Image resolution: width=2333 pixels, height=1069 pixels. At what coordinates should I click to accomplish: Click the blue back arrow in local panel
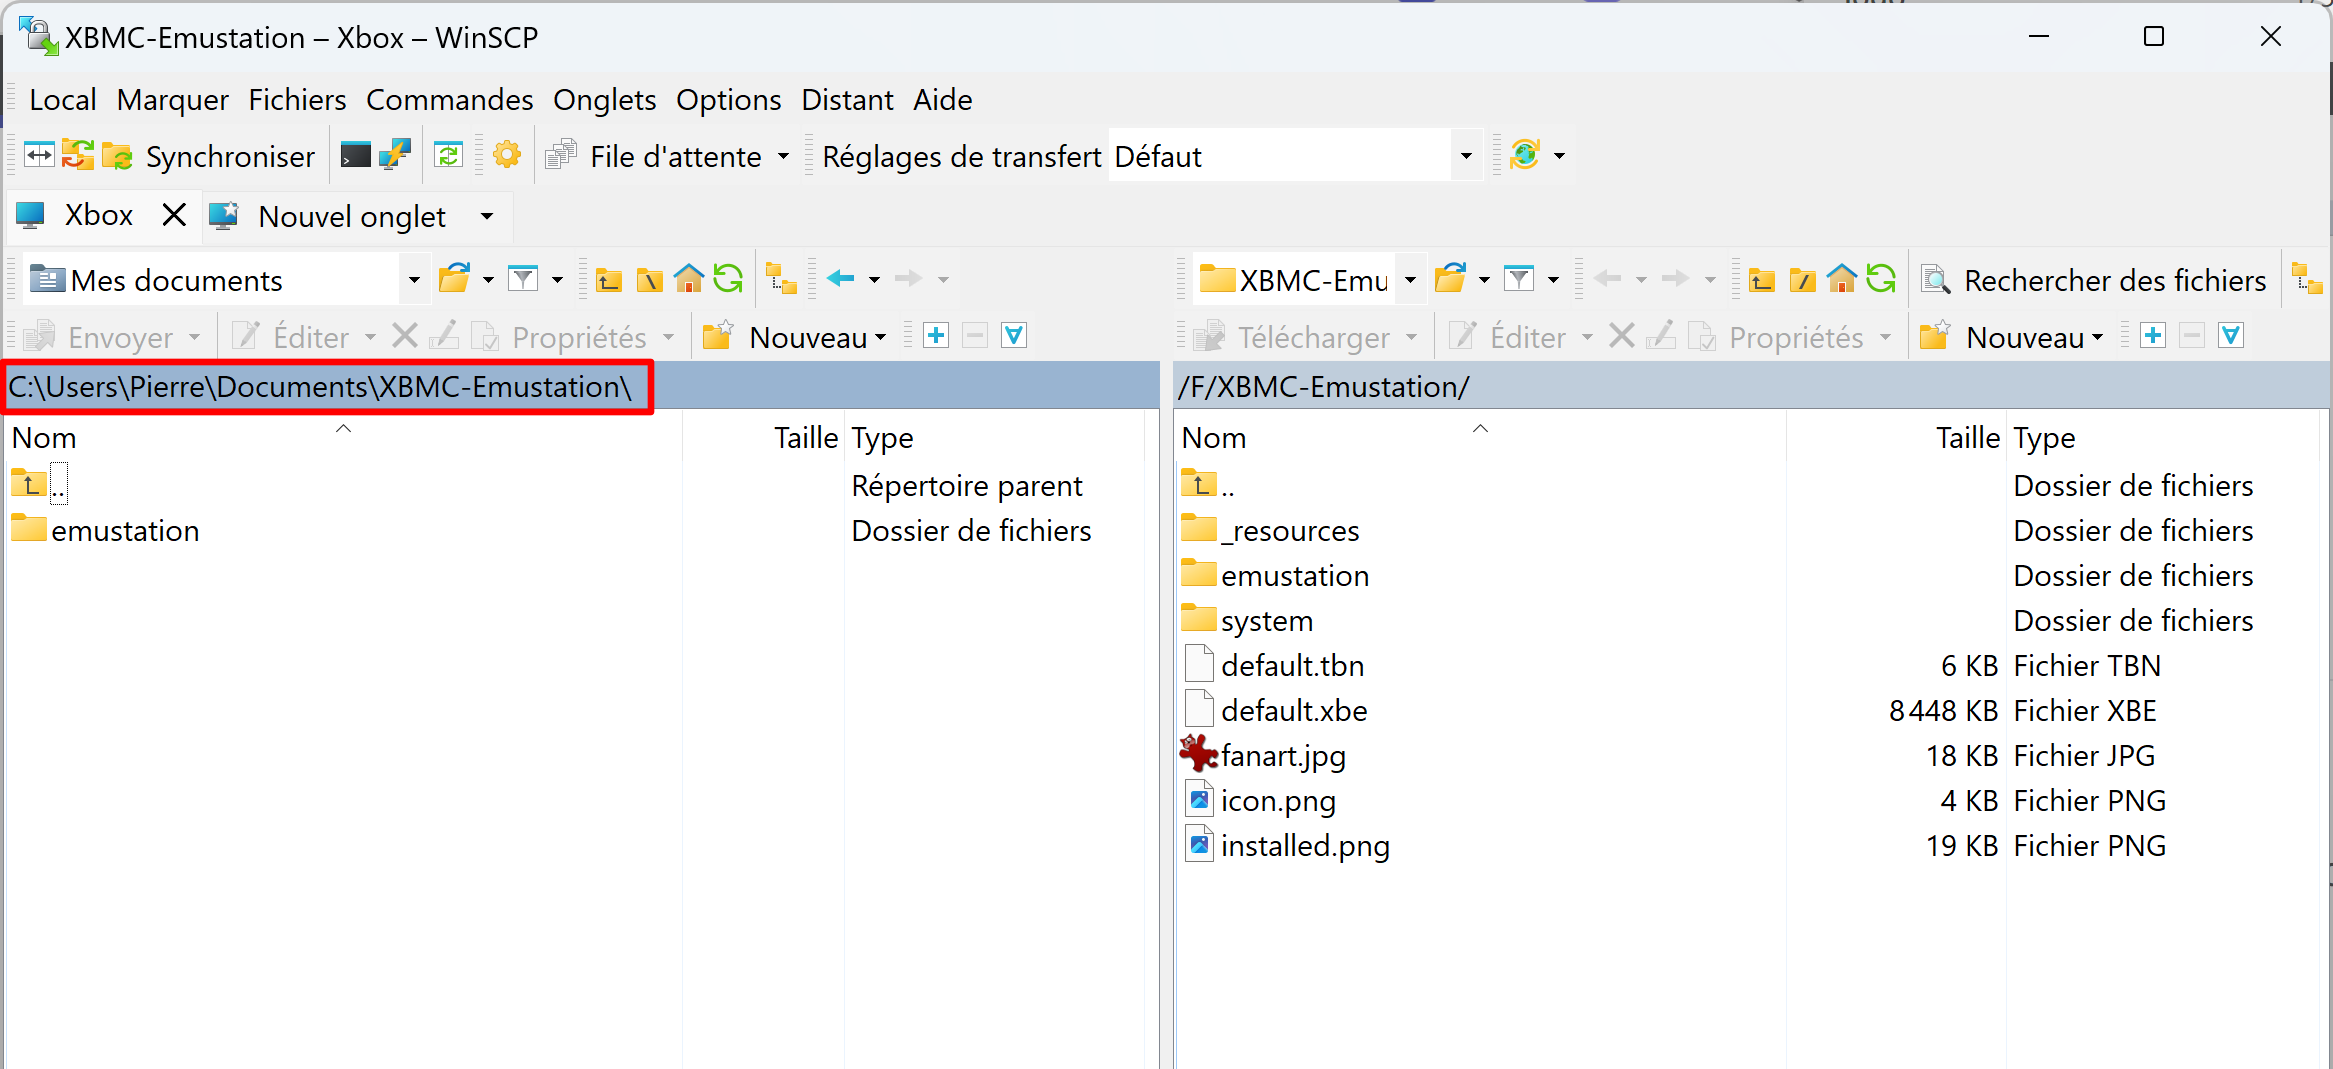point(841,279)
